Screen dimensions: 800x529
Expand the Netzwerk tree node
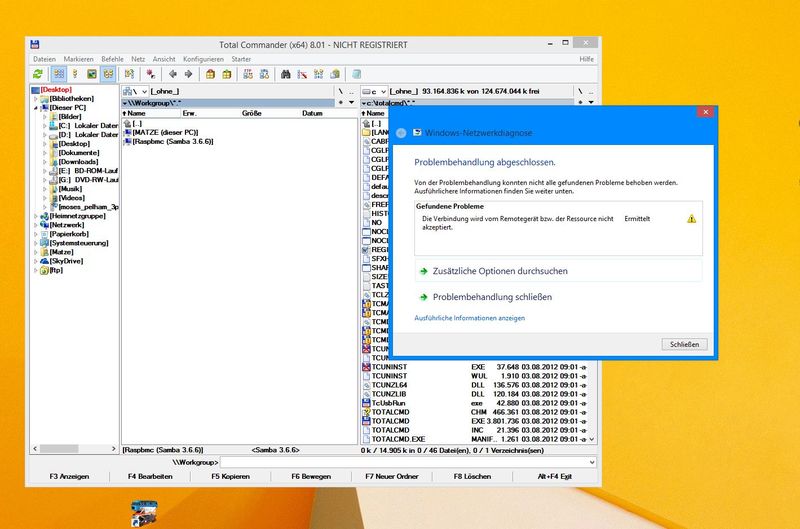click(36, 225)
